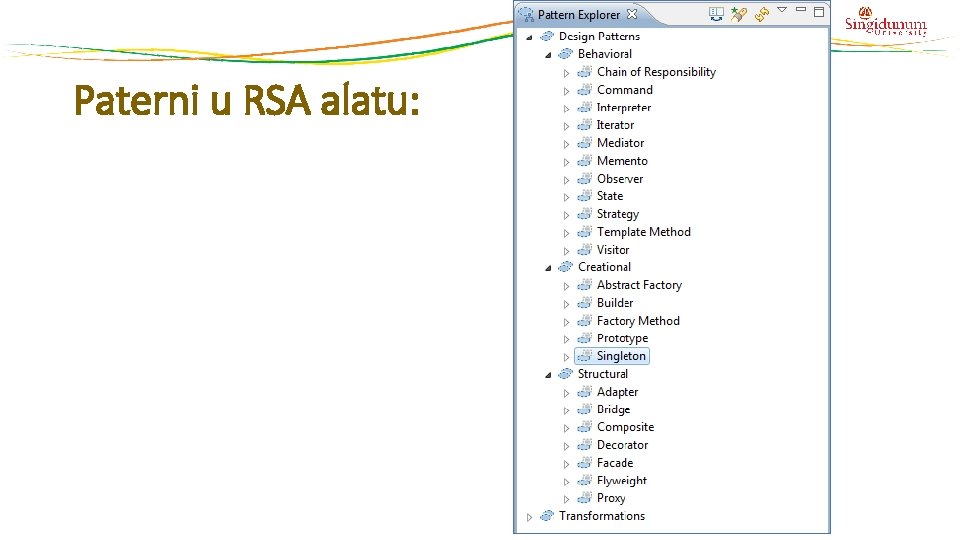Expand Chain of Responsibility pattern
Image resolution: width=960 pixels, height=540 pixels.
click(x=566, y=73)
